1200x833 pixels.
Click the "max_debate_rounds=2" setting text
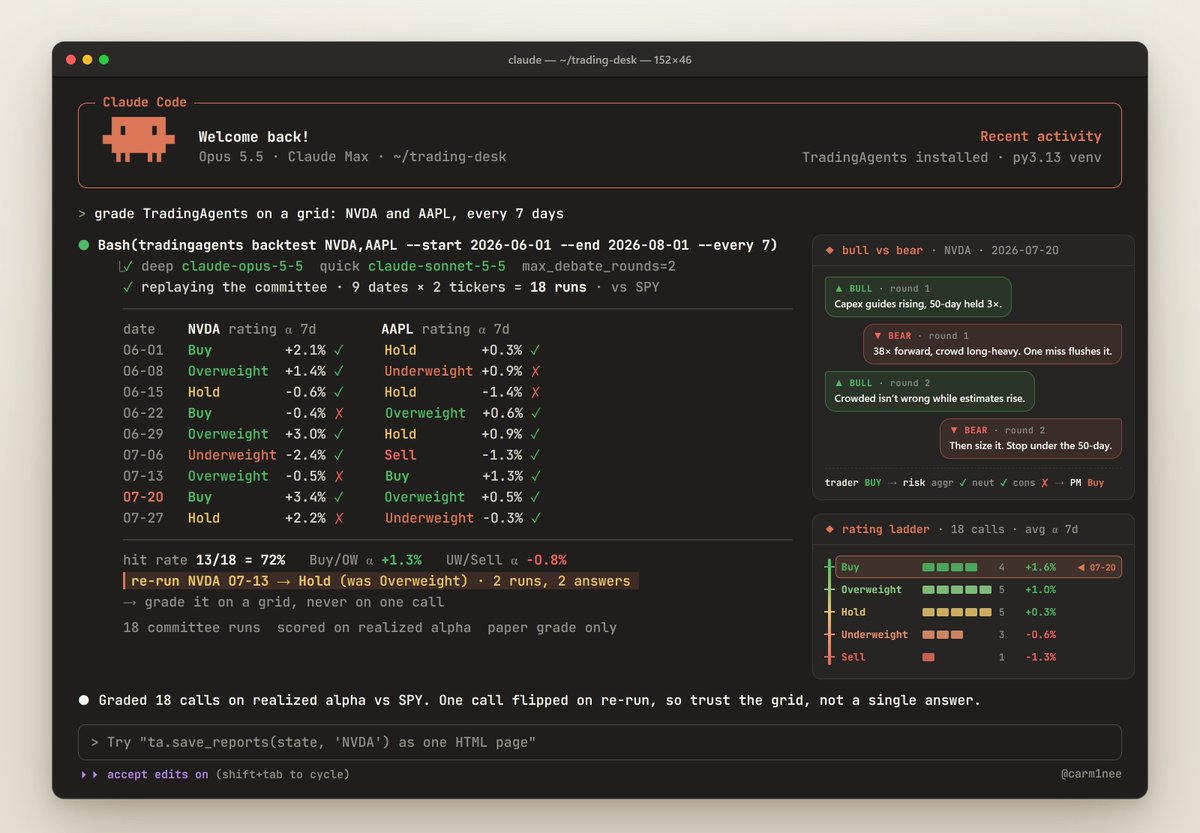point(601,267)
